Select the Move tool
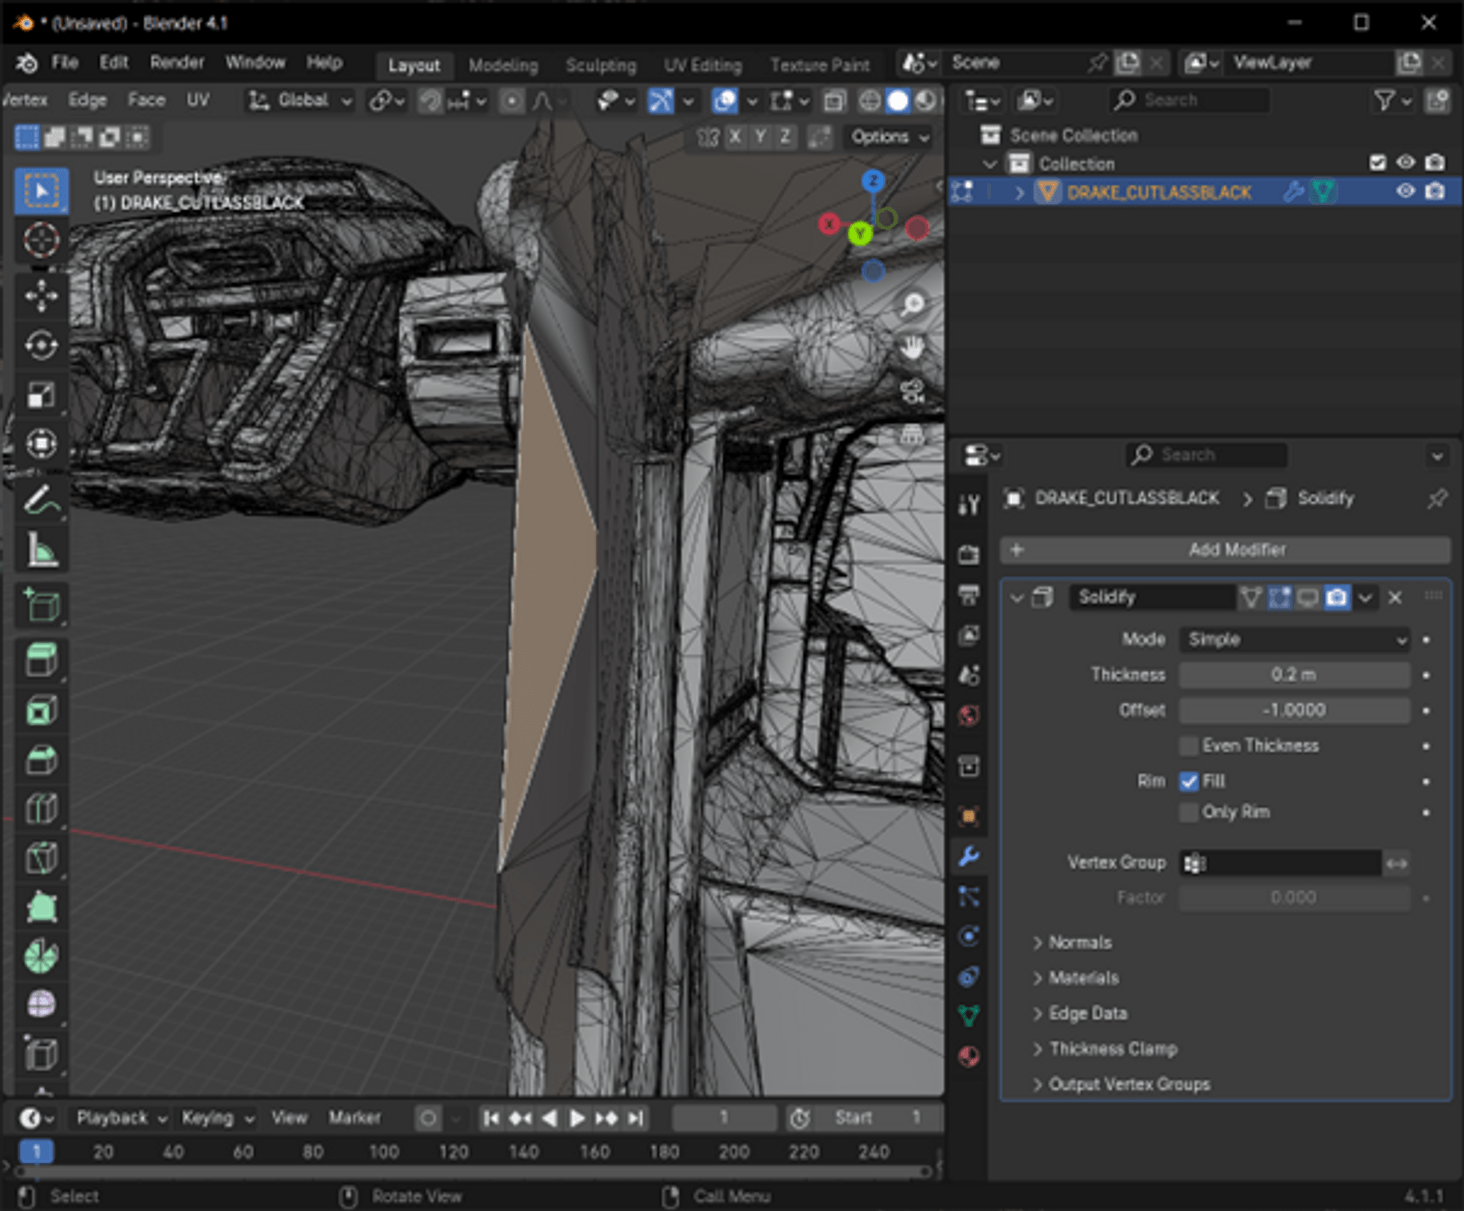The height and width of the screenshot is (1211, 1464). pyautogui.click(x=41, y=296)
